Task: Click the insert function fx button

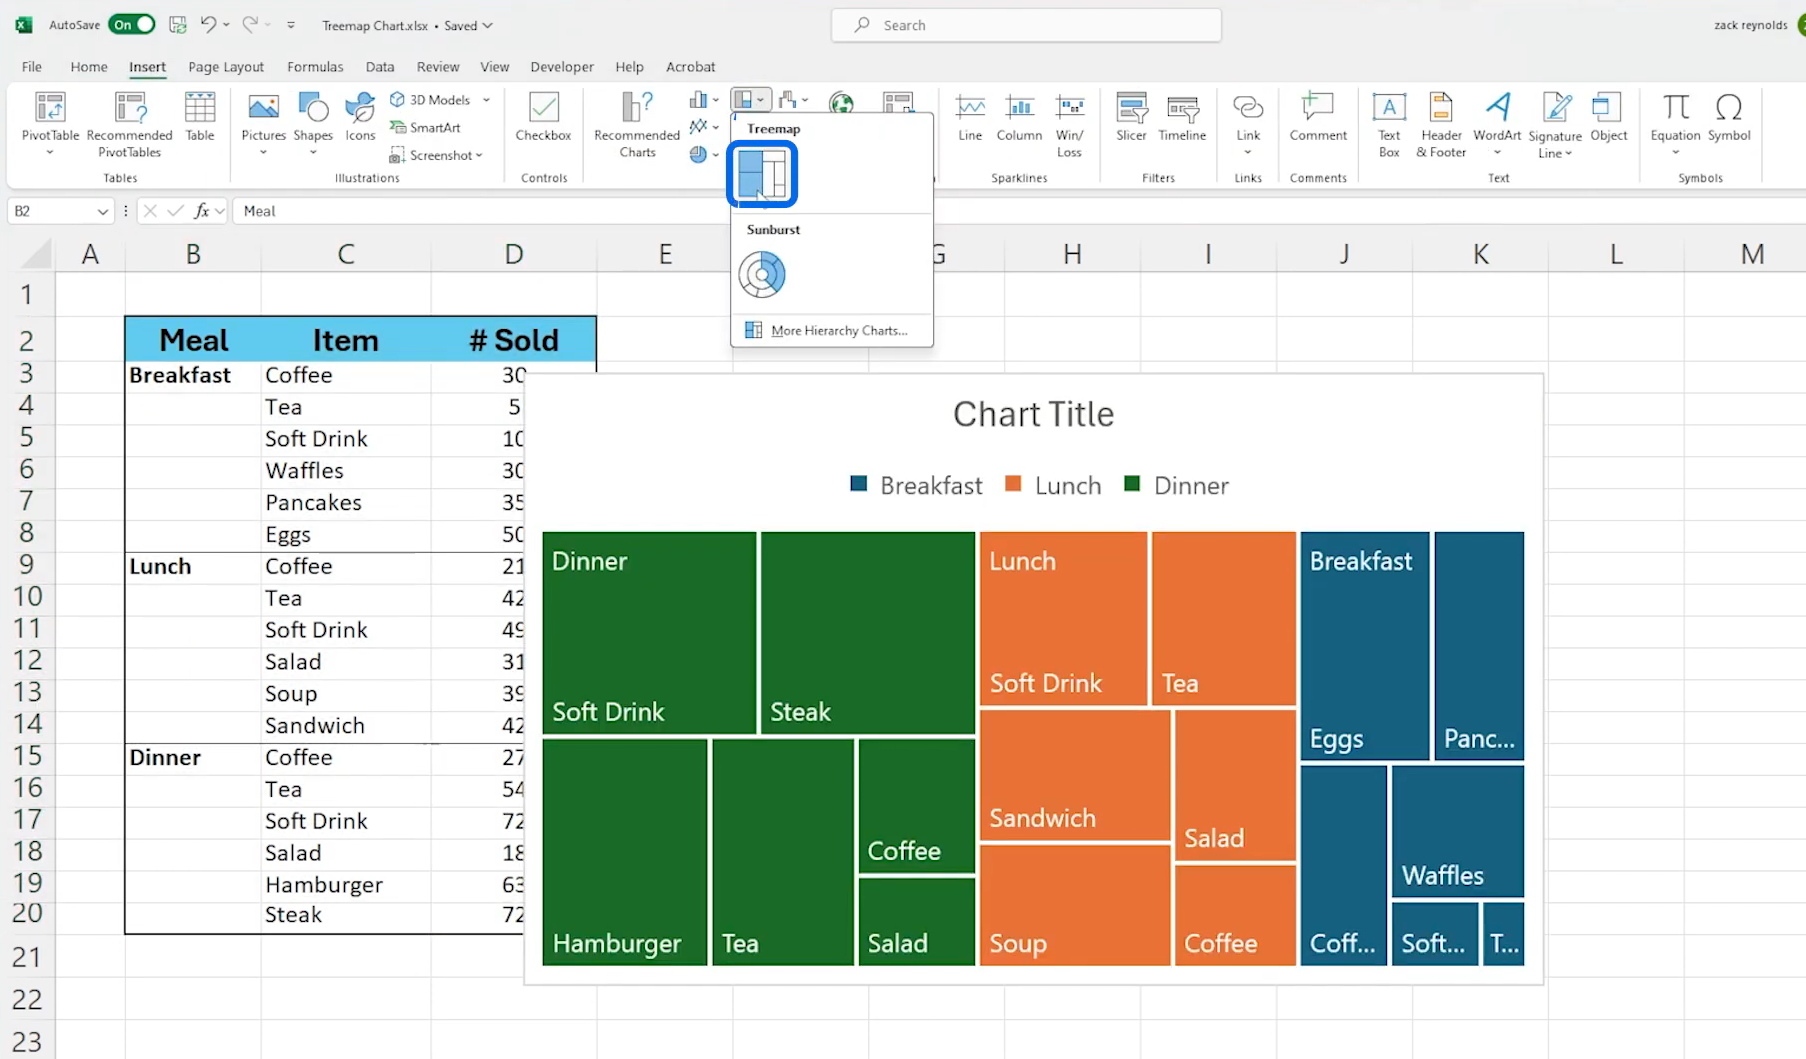Action: 201,211
